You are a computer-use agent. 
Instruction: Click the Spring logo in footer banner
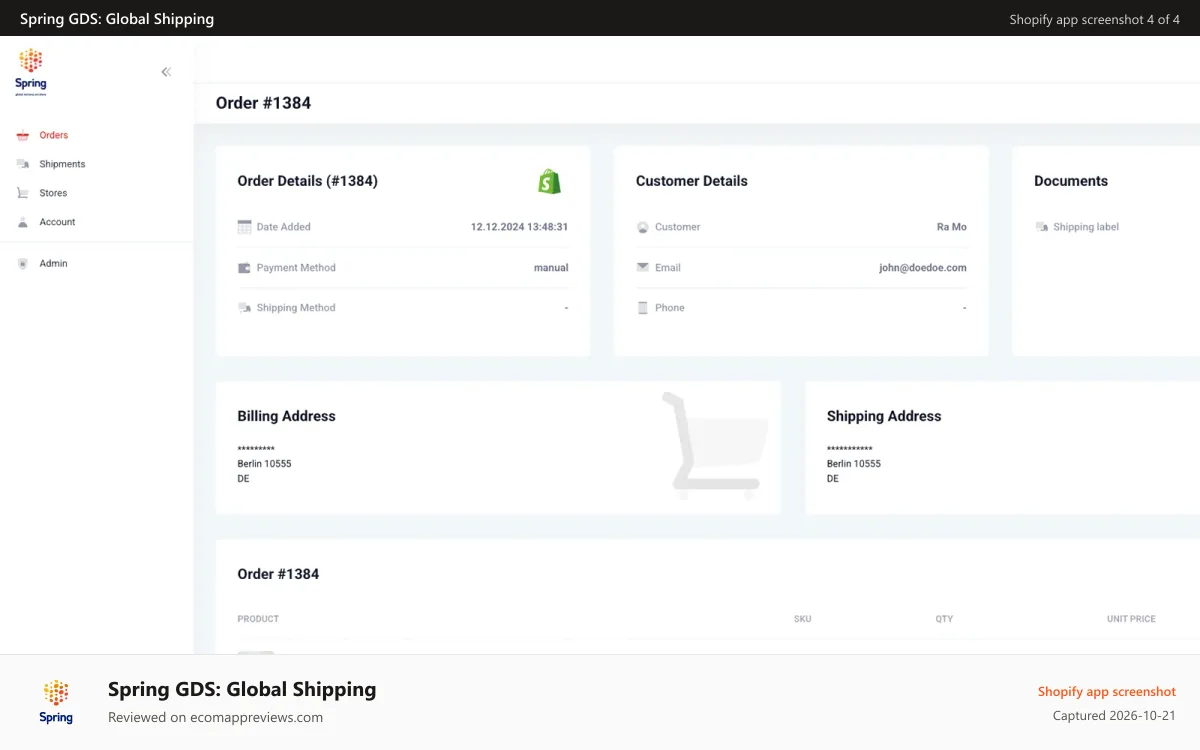coord(56,701)
